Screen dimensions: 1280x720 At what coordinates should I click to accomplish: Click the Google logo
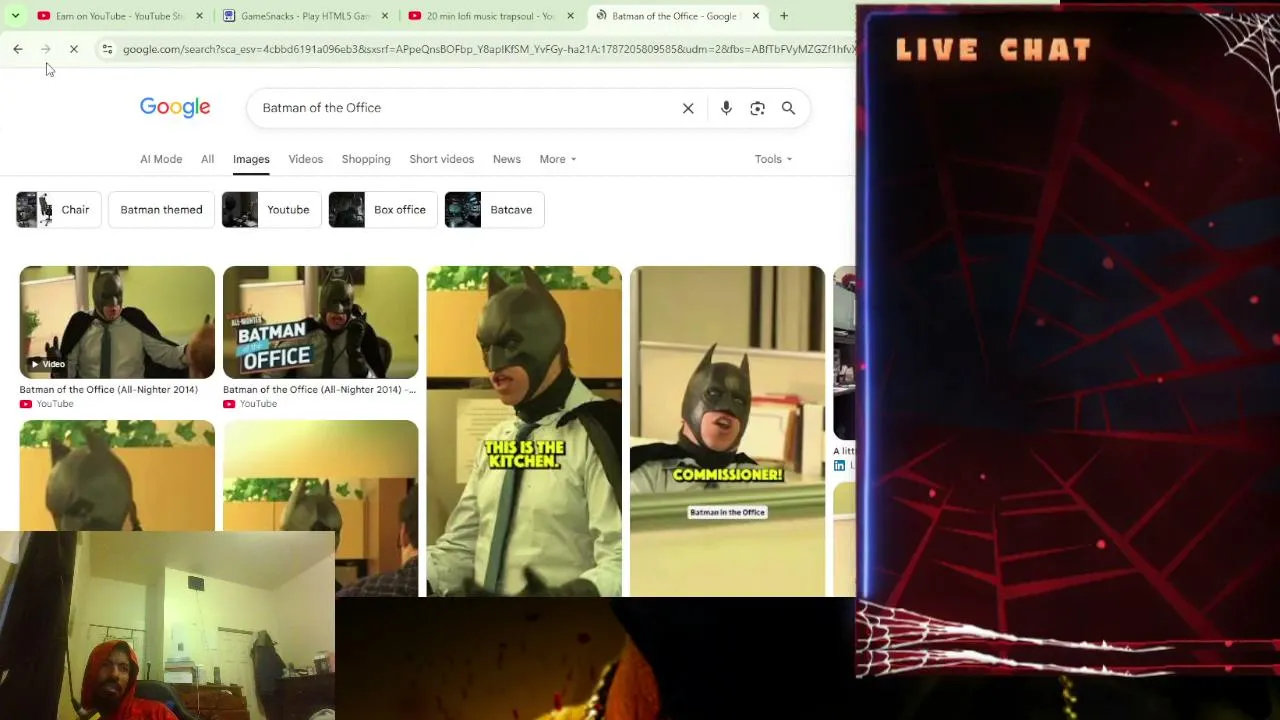tap(175, 108)
